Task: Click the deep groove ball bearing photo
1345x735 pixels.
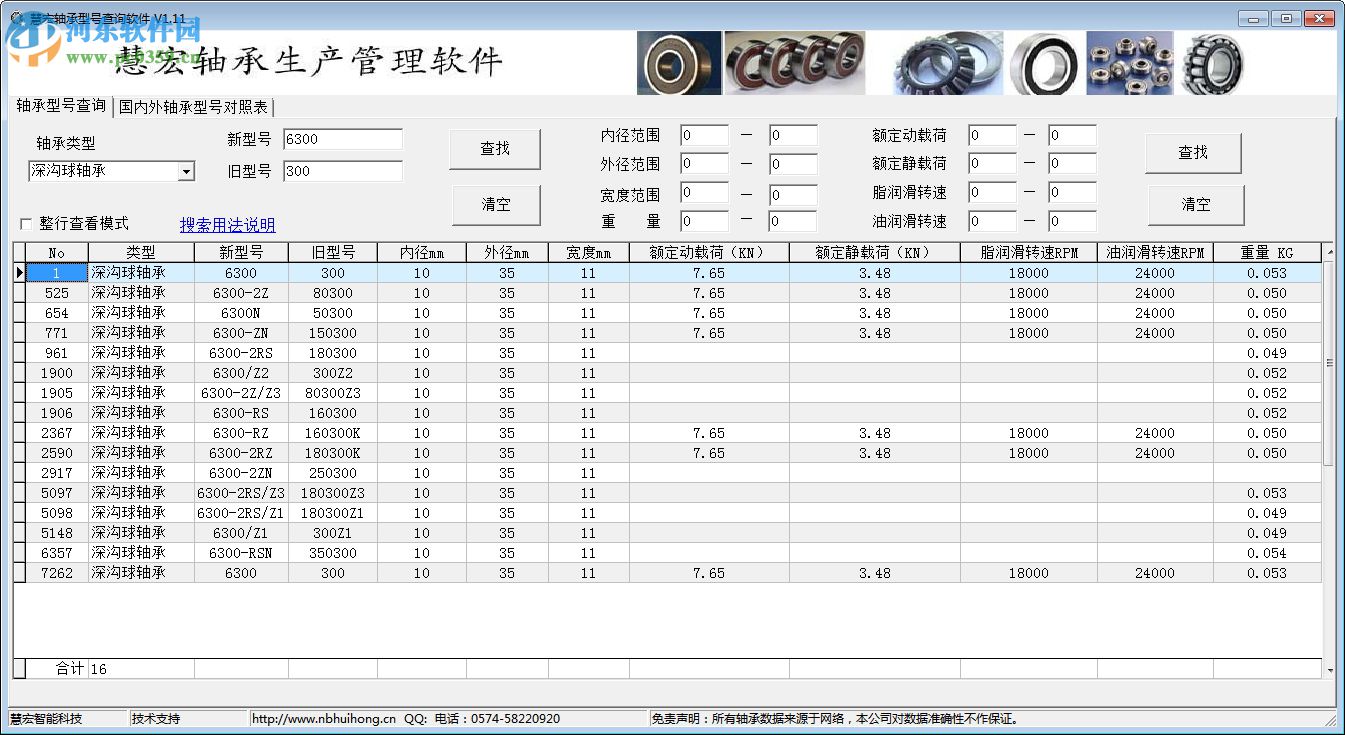Action: click(x=679, y=62)
